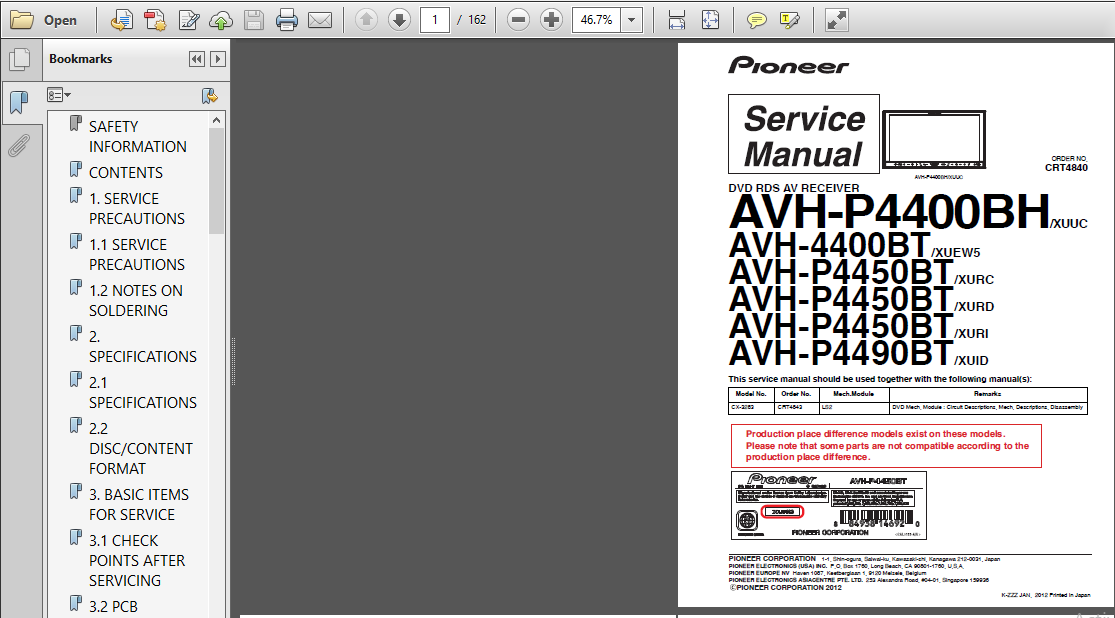Select the highlight text tool
The image size is (1115, 618).
[790, 20]
